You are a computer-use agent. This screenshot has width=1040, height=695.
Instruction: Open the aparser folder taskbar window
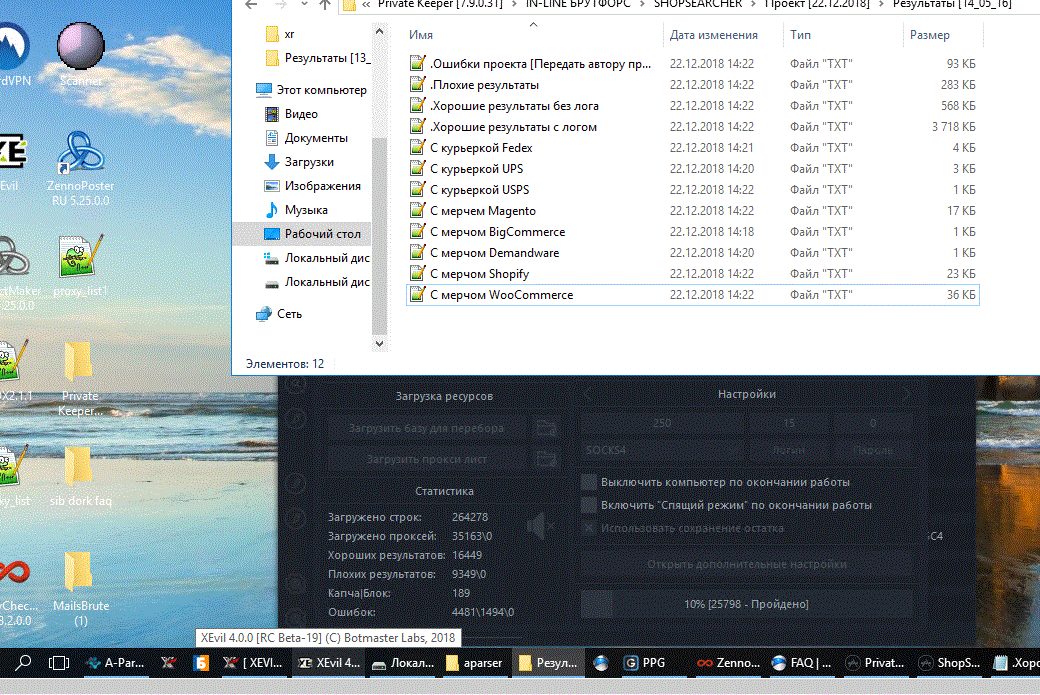(474, 663)
